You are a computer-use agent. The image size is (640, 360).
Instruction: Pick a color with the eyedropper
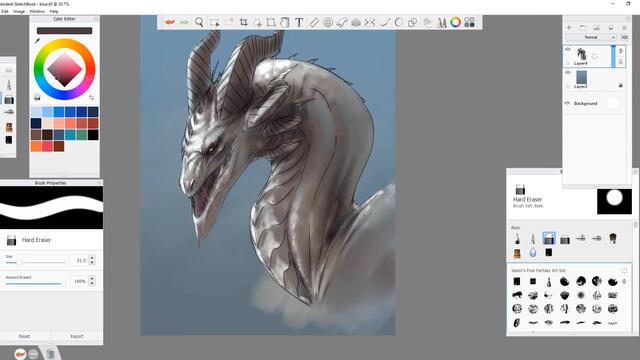(37, 40)
